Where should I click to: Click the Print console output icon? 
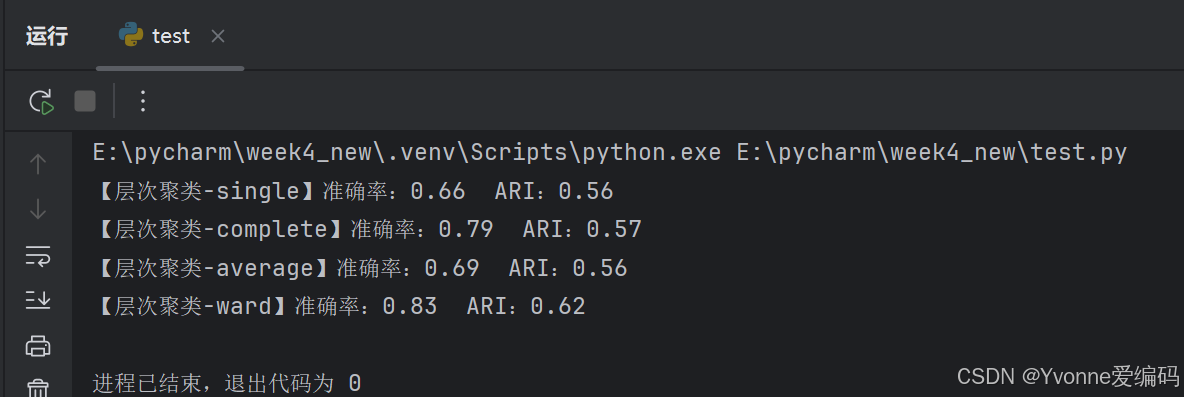(x=38, y=346)
